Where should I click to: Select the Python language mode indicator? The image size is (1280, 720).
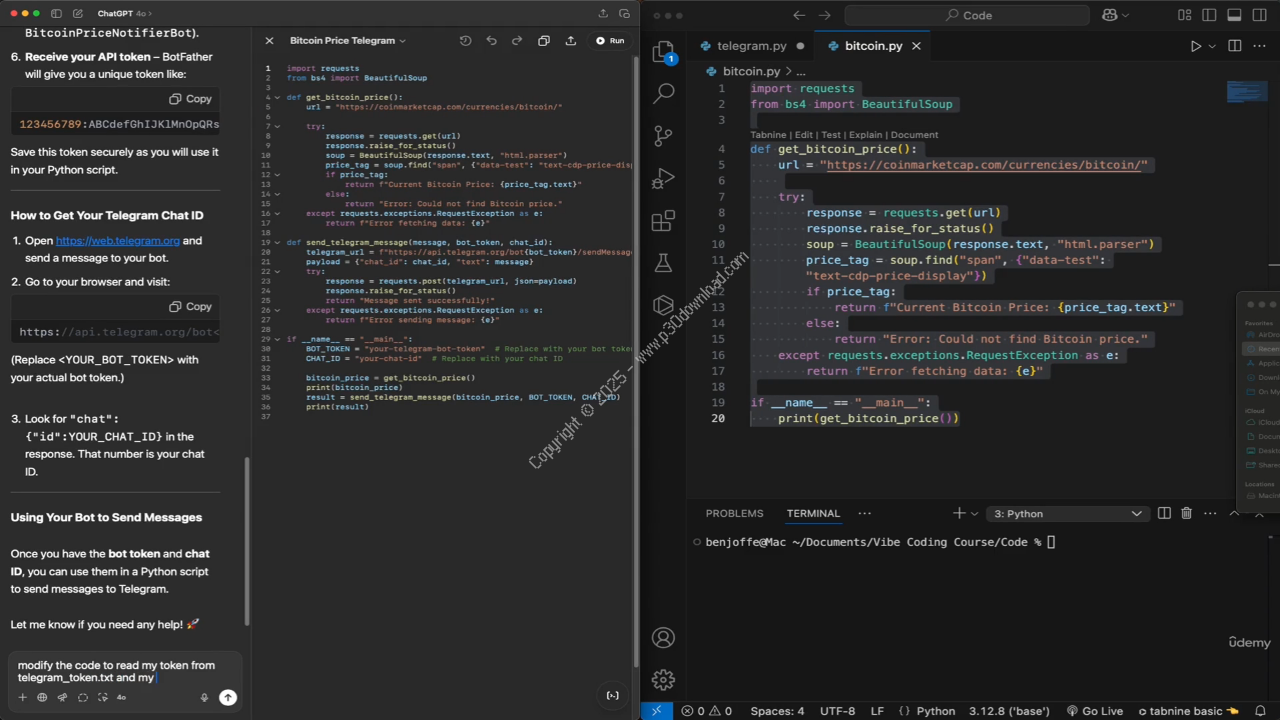pyautogui.click(x=936, y=711)
